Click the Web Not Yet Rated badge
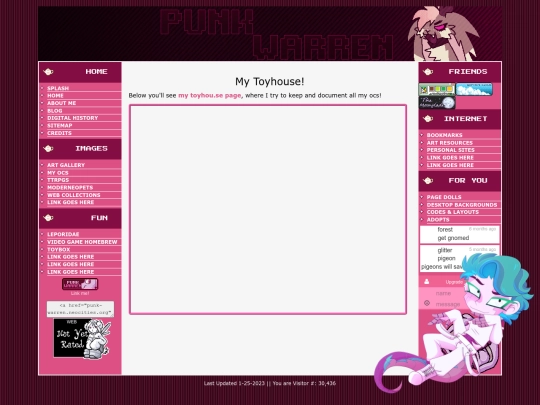 82,338
